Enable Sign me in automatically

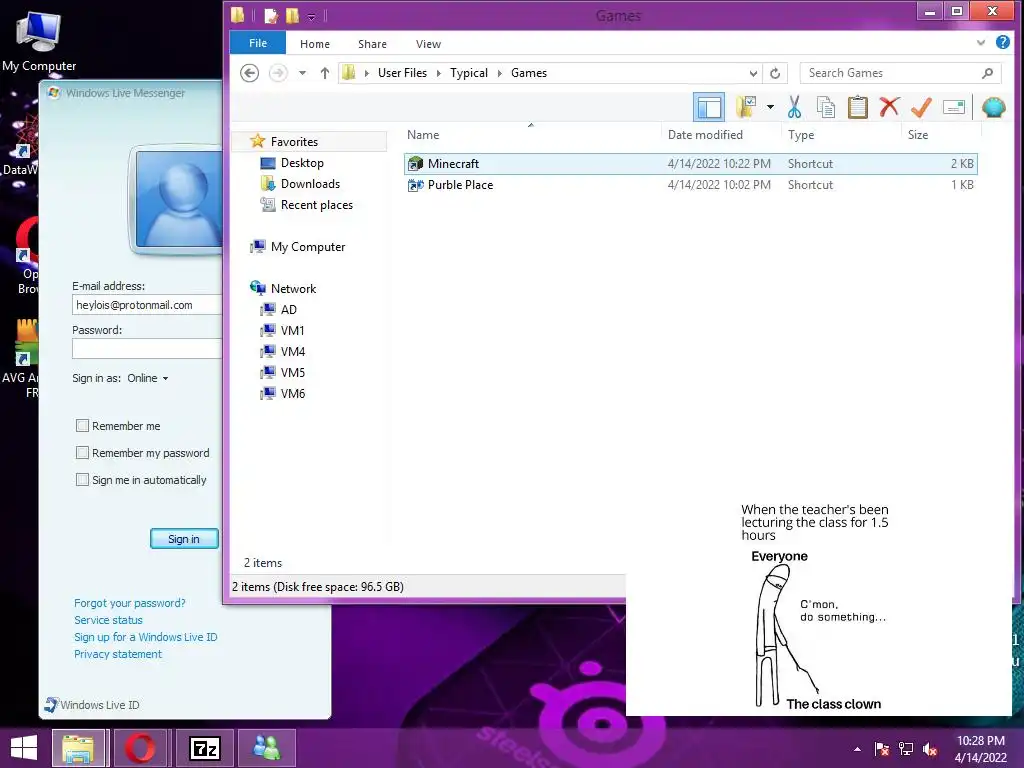coord(82,479)
